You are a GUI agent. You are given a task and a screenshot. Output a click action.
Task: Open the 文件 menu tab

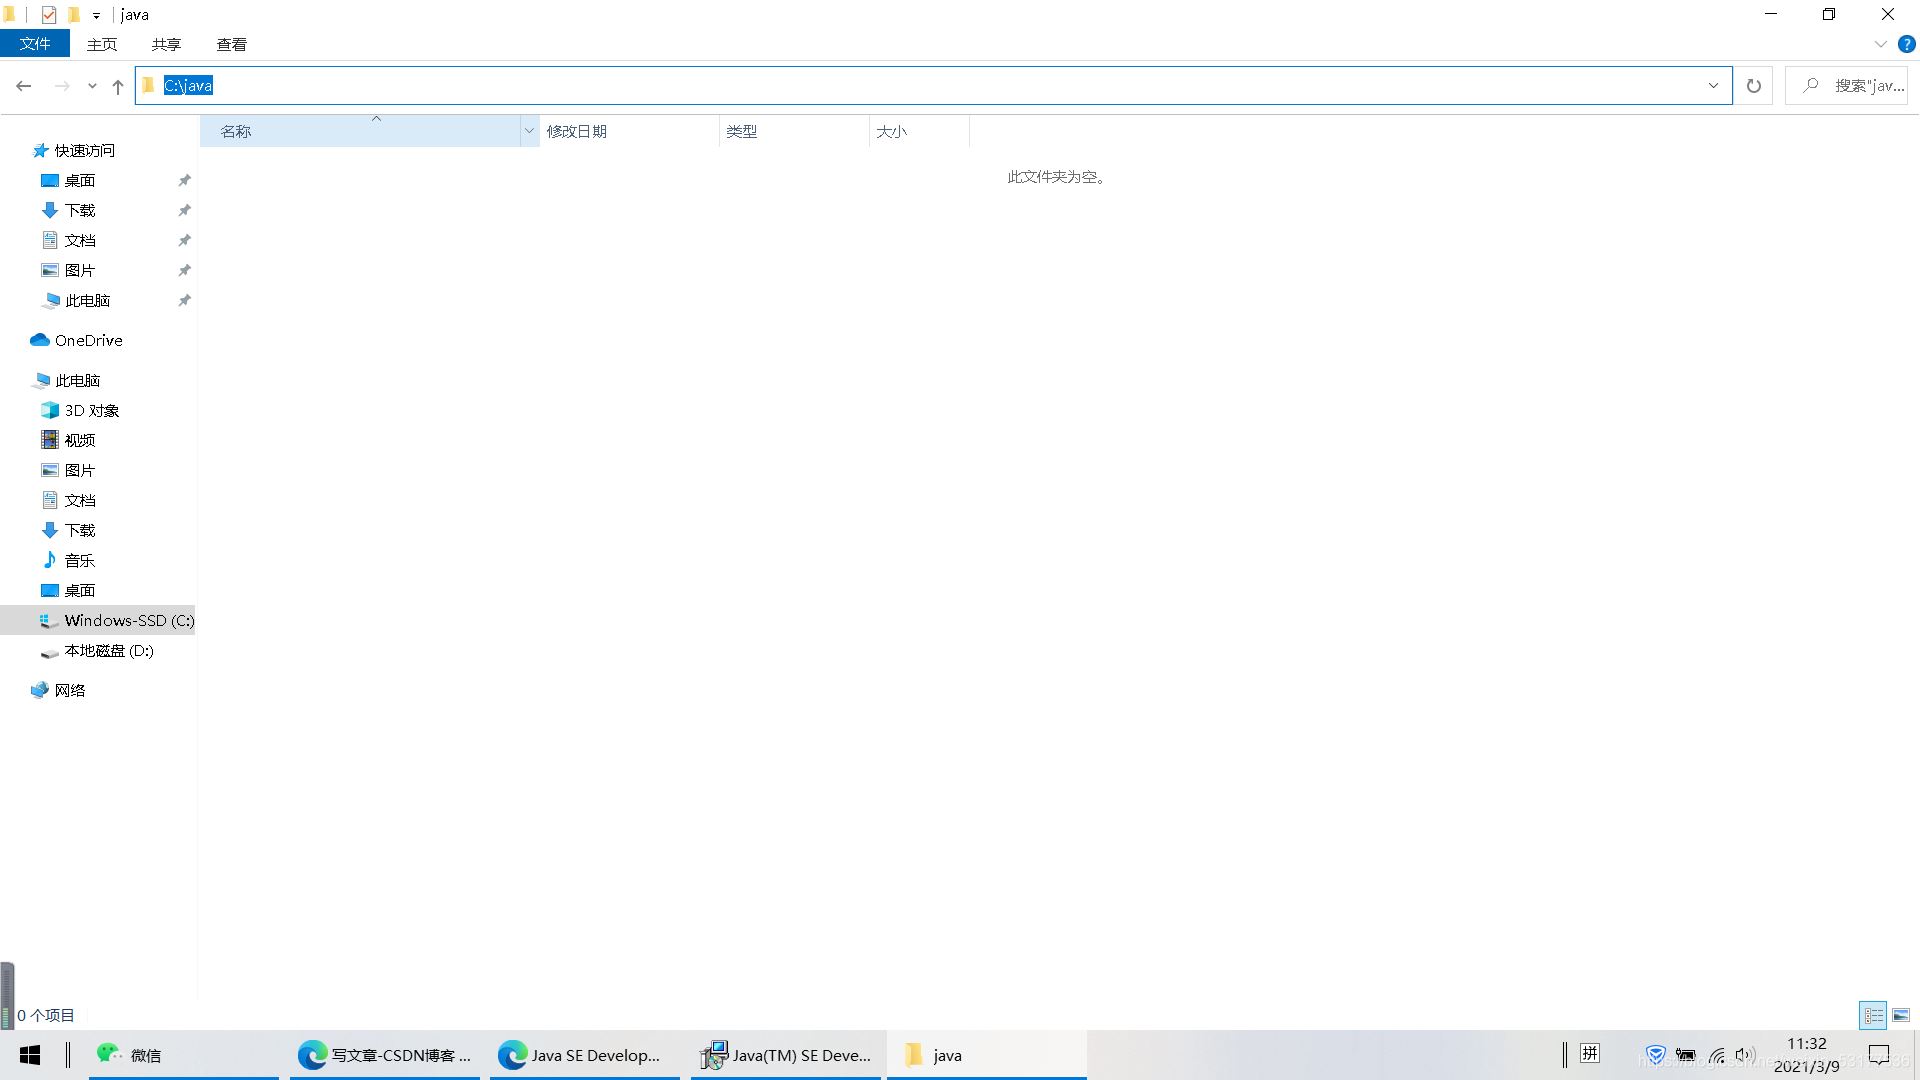[x=35, y=44]
